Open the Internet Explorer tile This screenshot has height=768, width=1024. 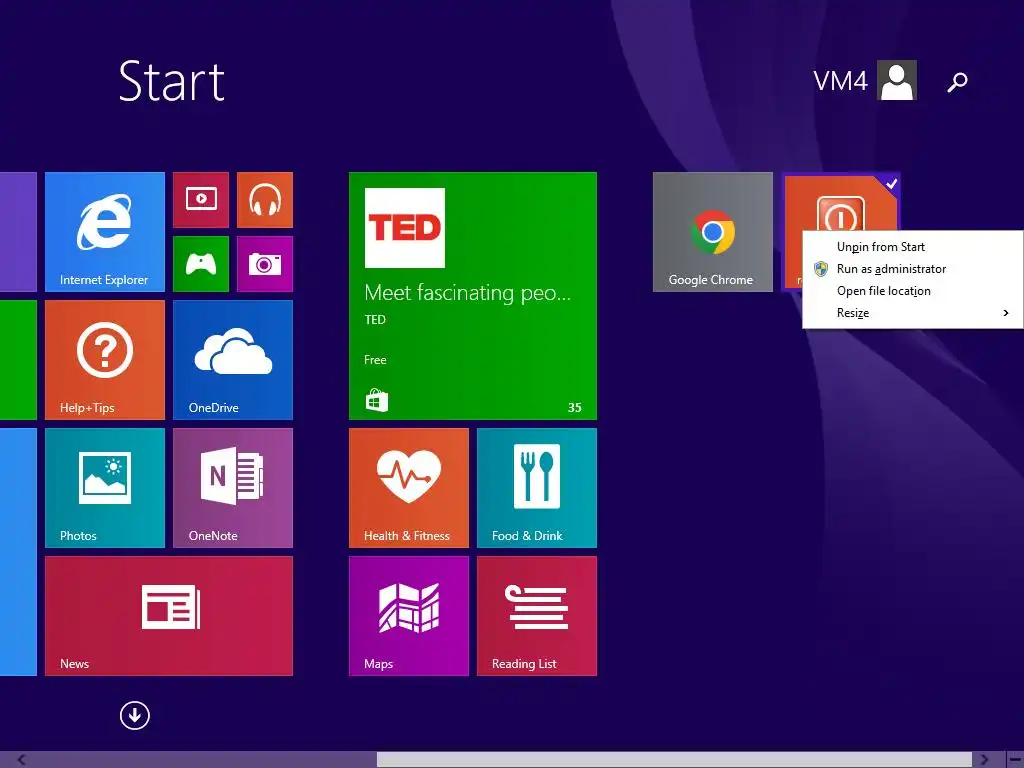point(104,232)
